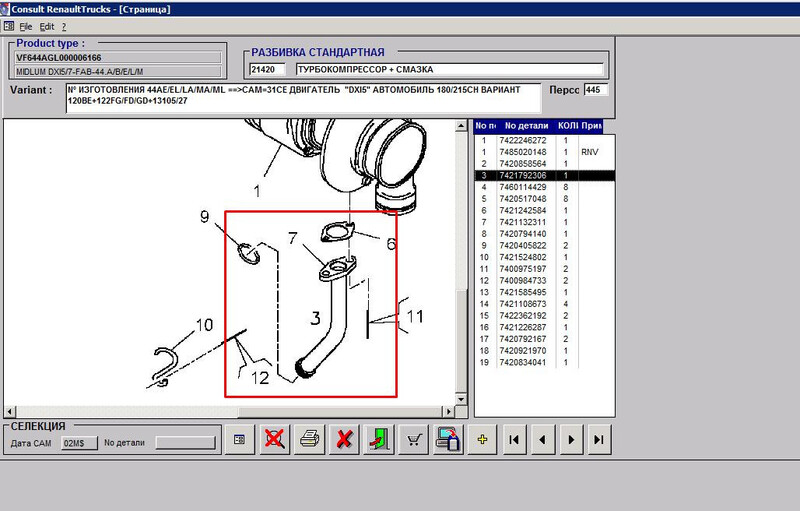Viewport: 800px width, 511px height.
Task: Click callout number 1 near the turbocharger
Action: click(x=257, y=192)
